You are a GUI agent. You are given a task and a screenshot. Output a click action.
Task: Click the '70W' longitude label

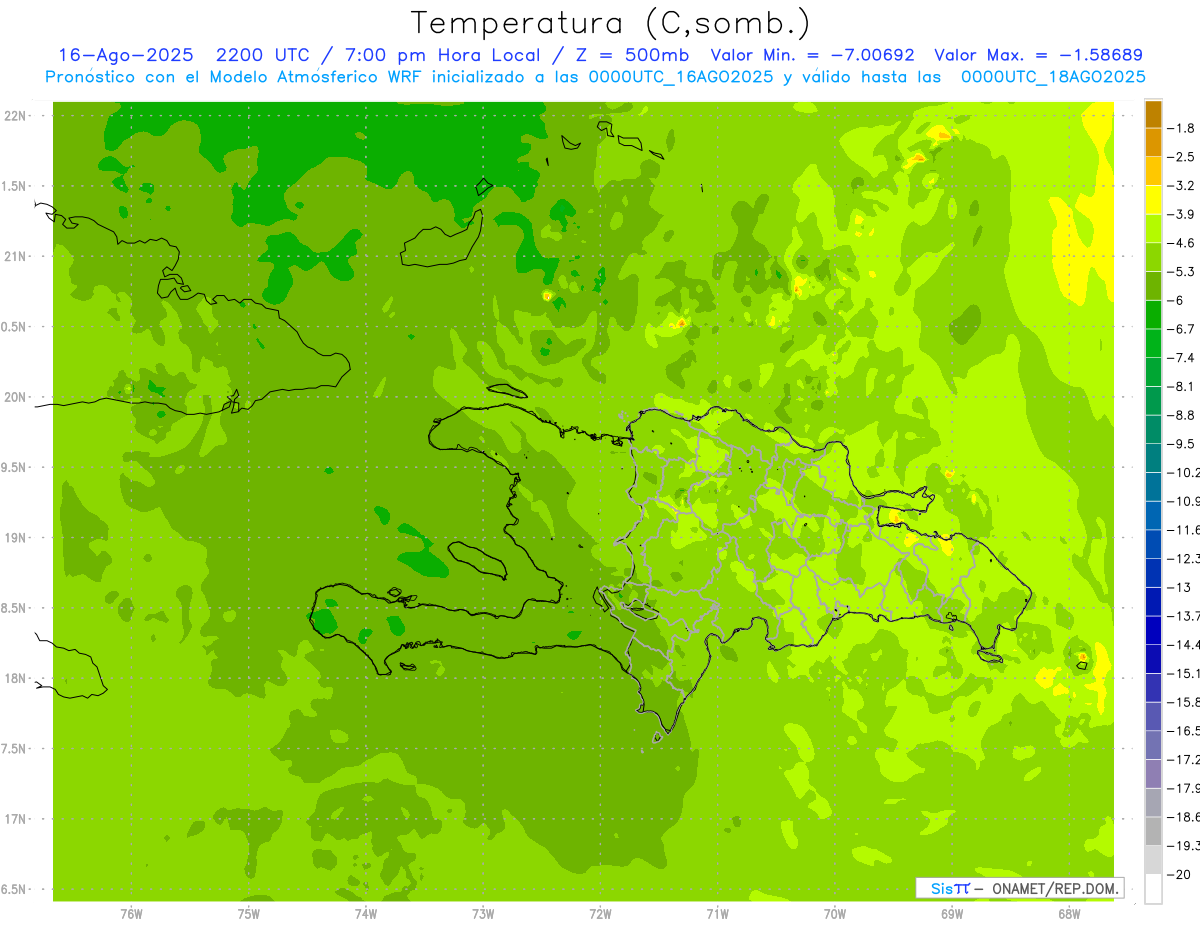(835, 914)
